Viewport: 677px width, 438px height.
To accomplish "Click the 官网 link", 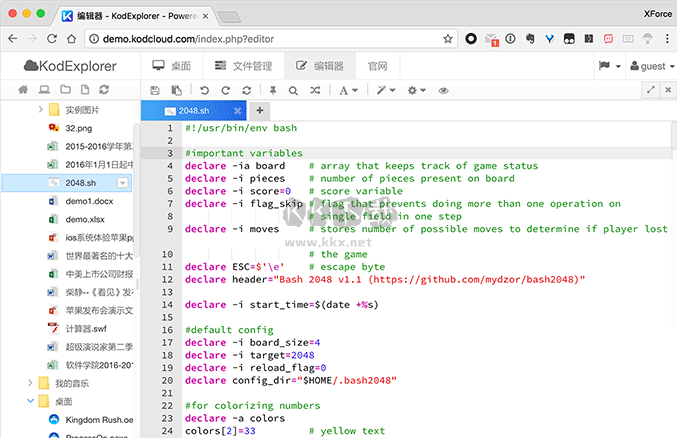I will (x=377, y=66).
